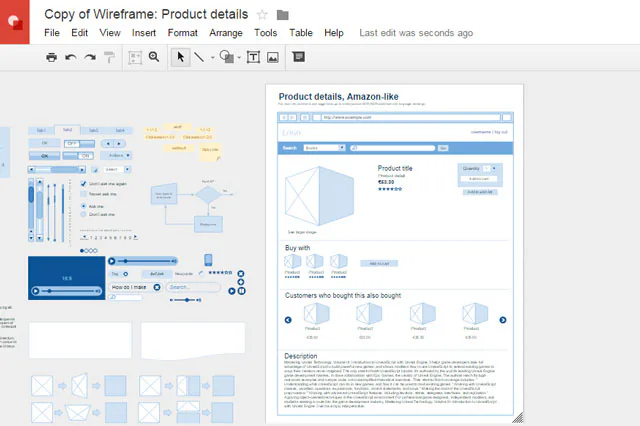Click the 'Search...' rounded field widget

[193, 287]
